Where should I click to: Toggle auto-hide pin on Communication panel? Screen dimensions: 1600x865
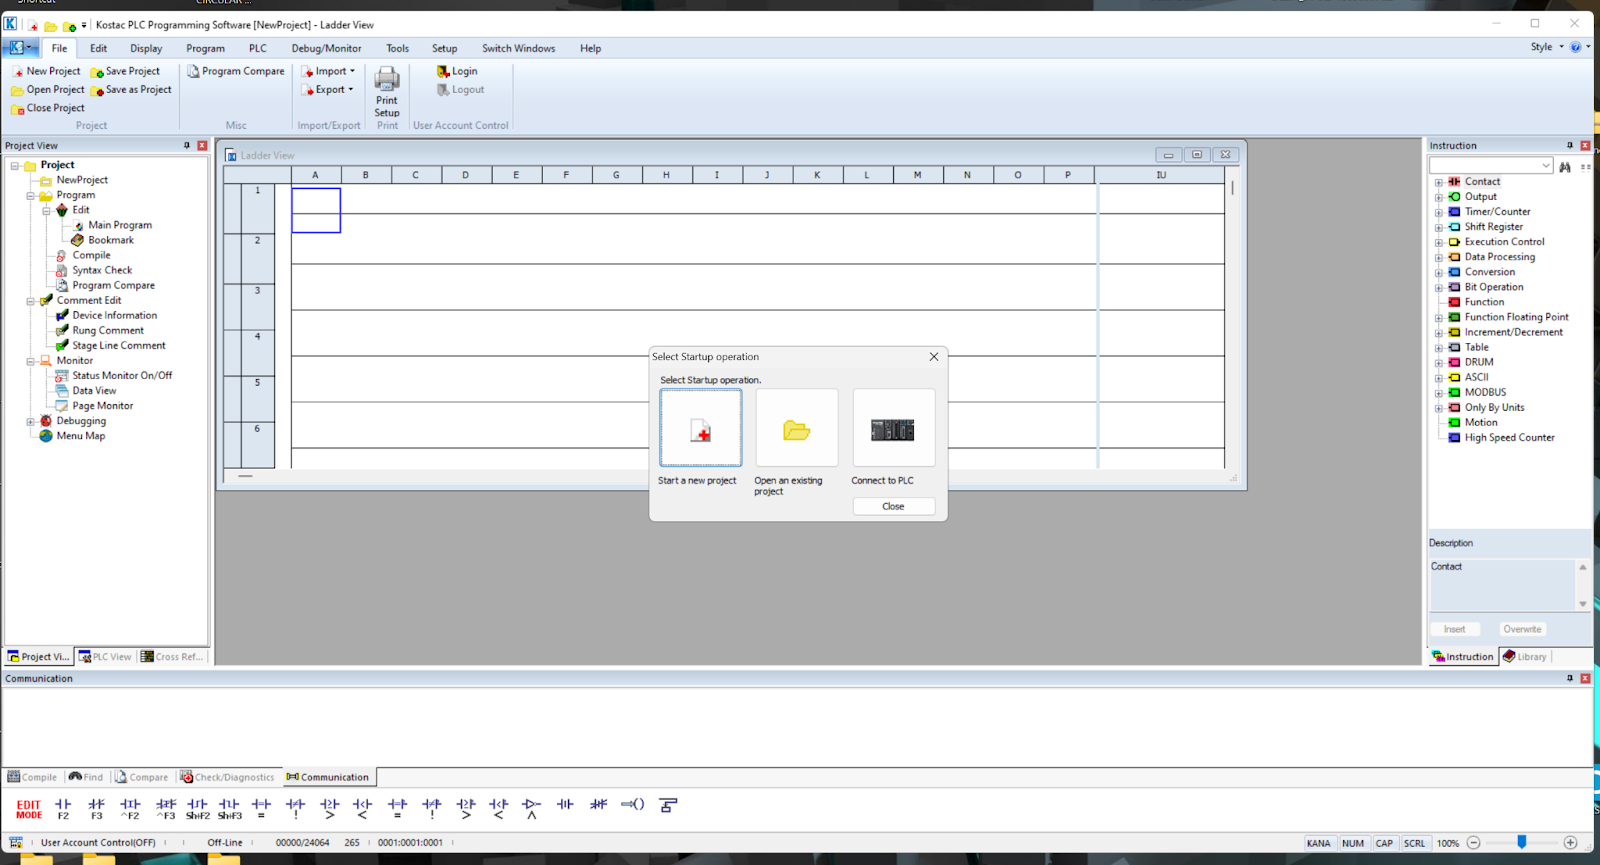point(1570,679)
